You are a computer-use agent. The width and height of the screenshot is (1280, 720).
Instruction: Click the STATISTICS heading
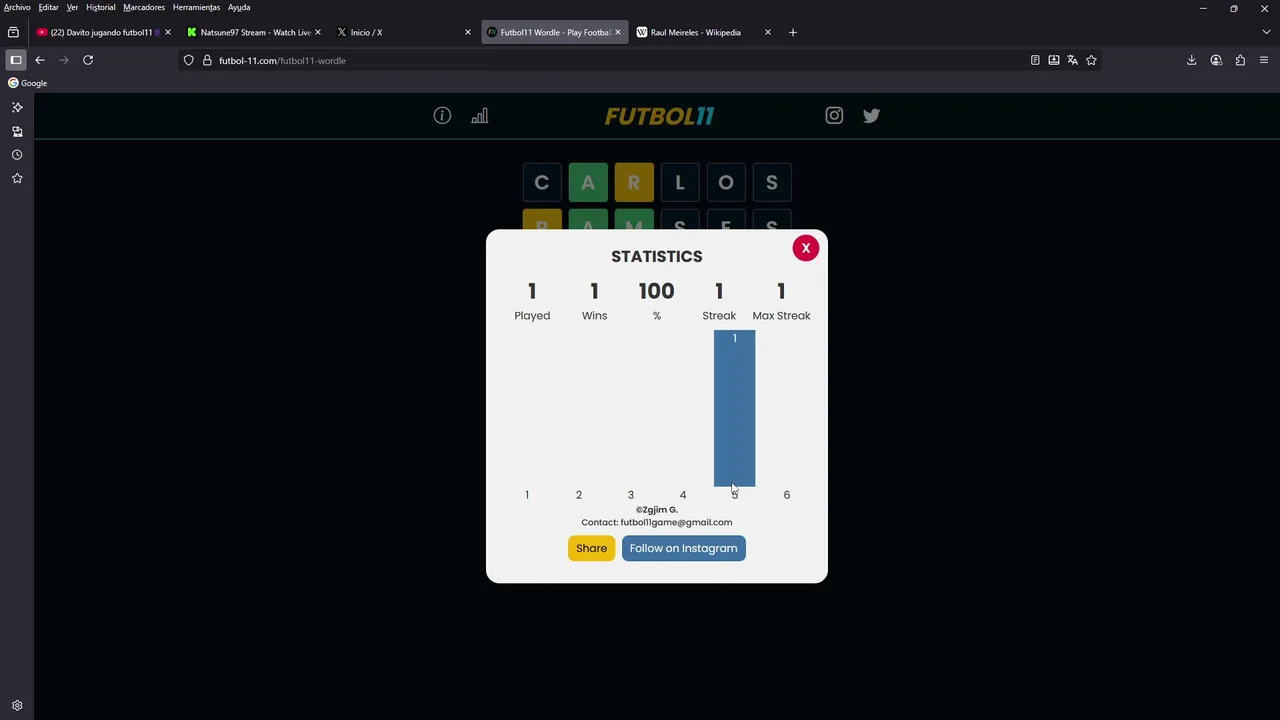(657, 256)
